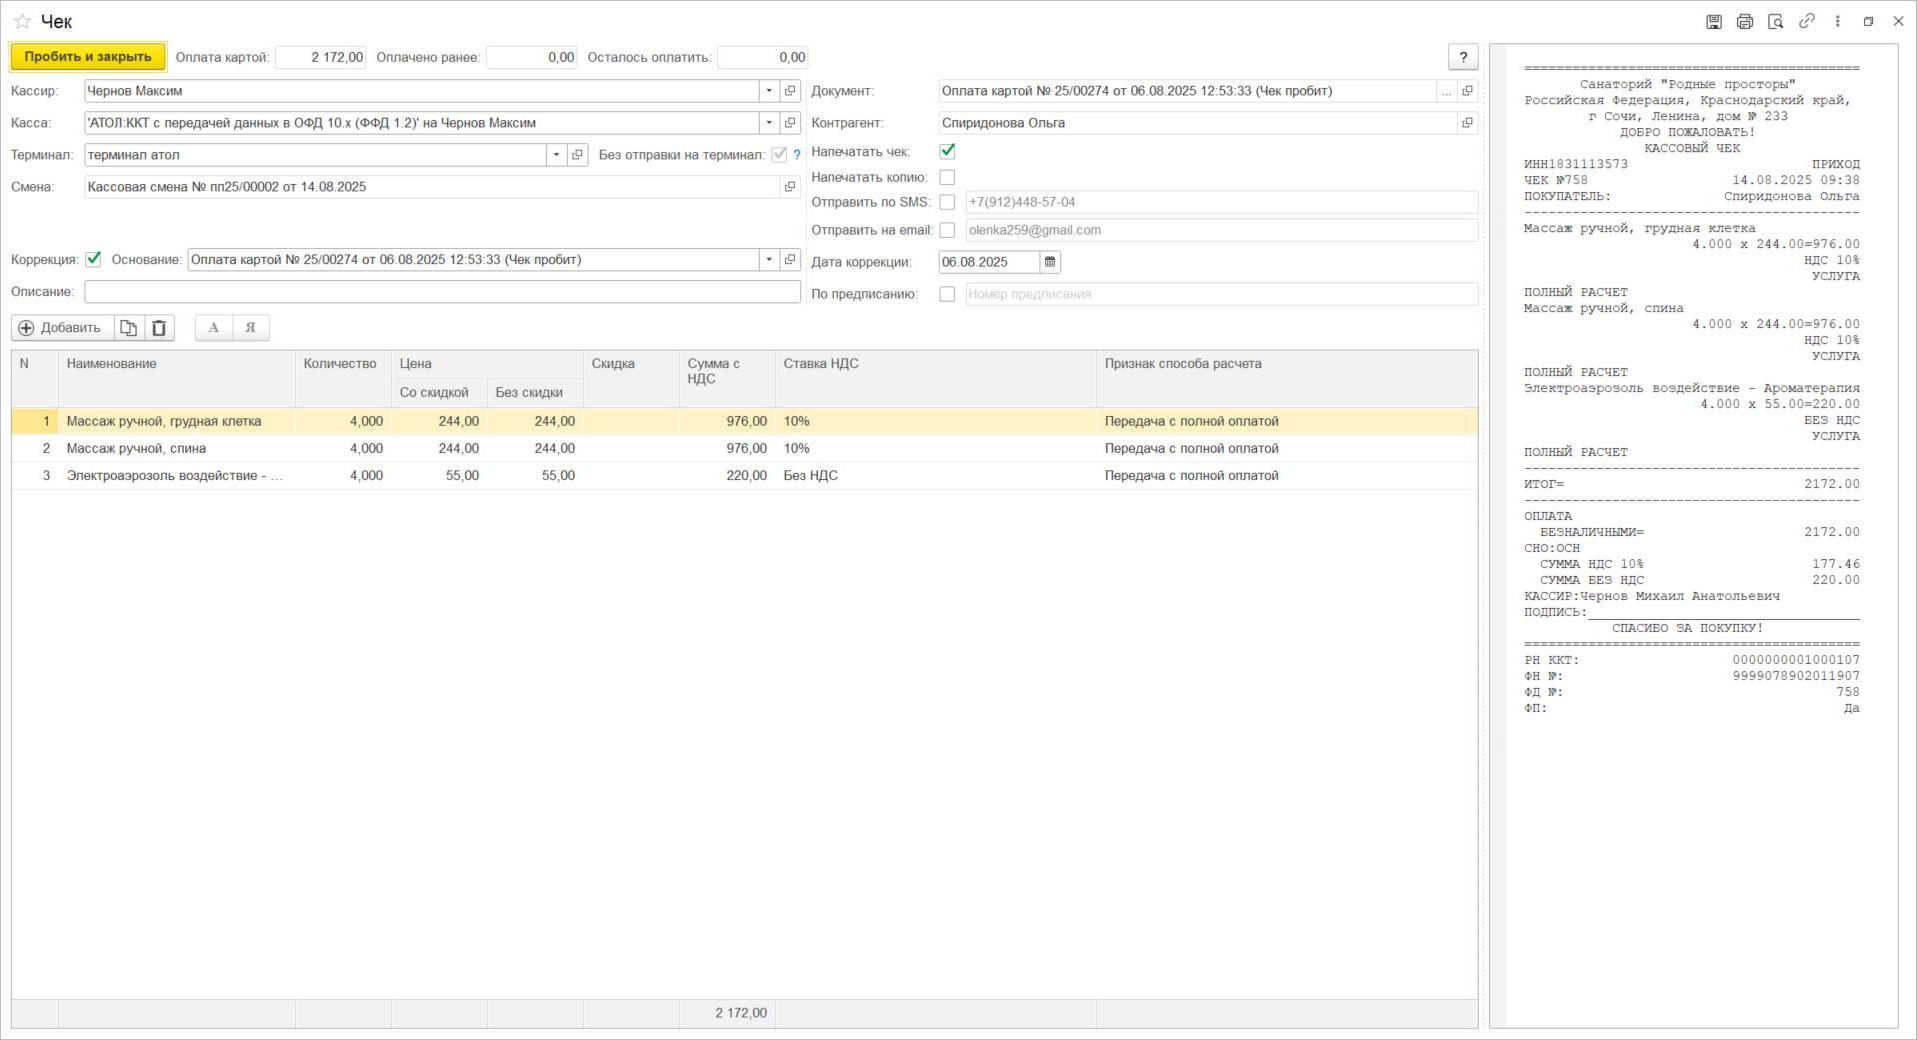Open the print preview icon
This screenshot has width=1917, height=1040.
click(x=1775, y=21)
